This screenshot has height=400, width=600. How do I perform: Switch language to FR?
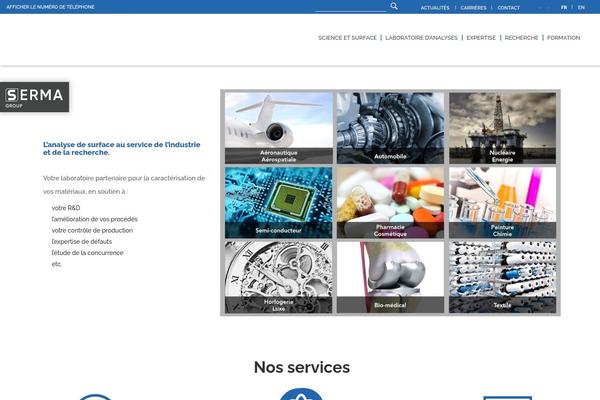[x=564, y=7]
